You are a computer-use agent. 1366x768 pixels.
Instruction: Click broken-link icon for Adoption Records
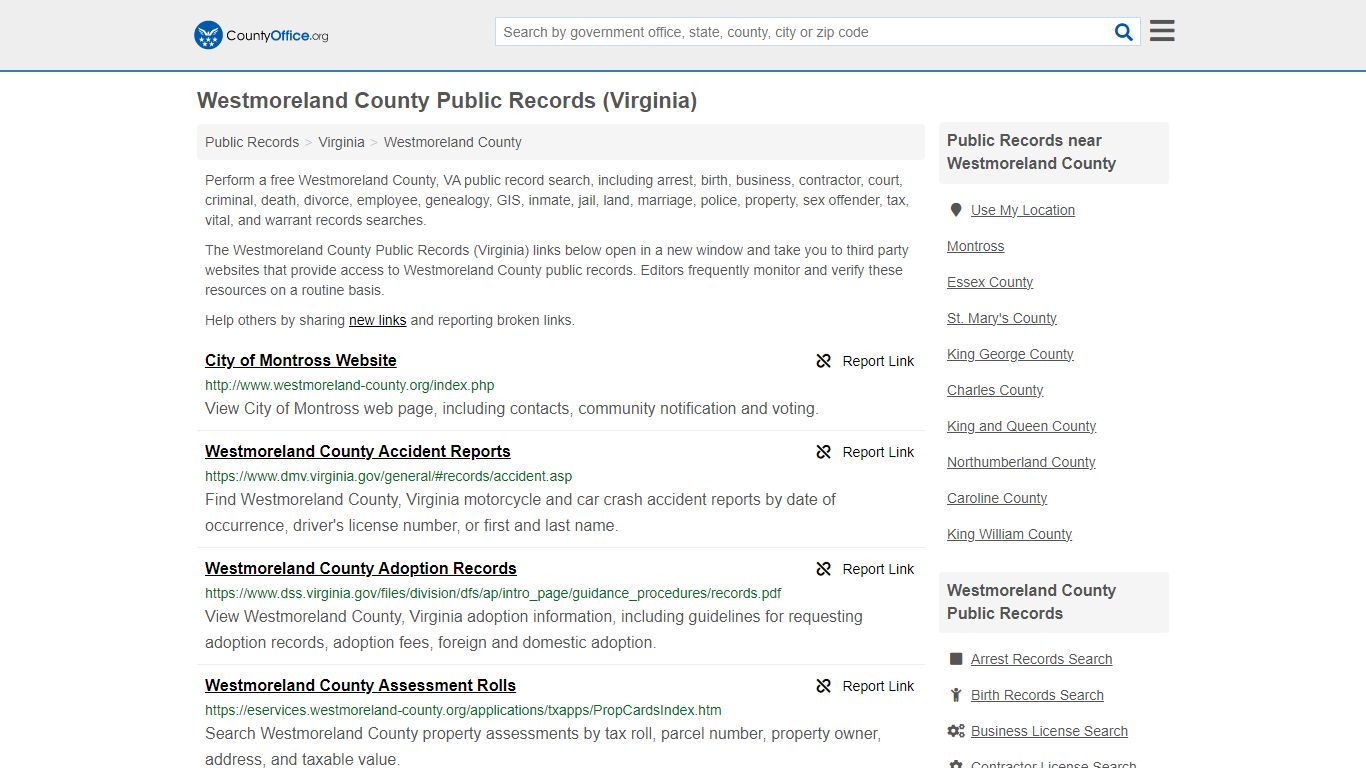pos(824,569)
